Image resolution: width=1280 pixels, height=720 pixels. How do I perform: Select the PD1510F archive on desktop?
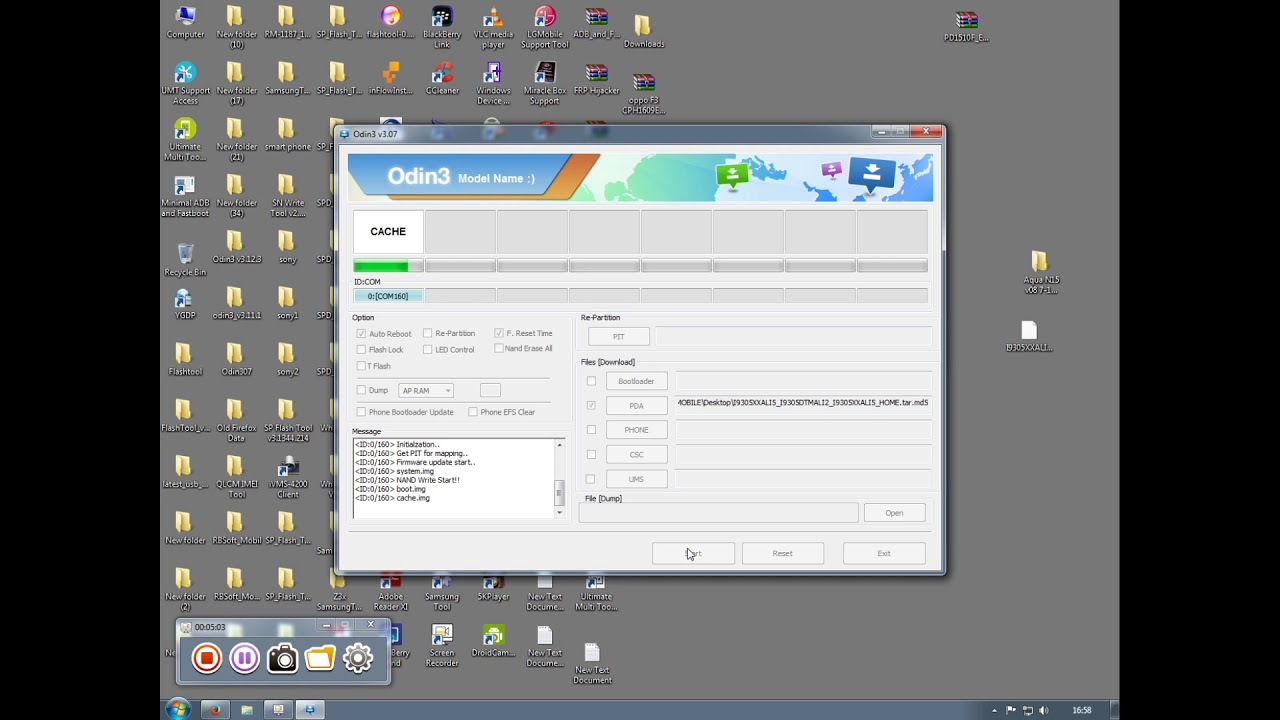point(966,26)
